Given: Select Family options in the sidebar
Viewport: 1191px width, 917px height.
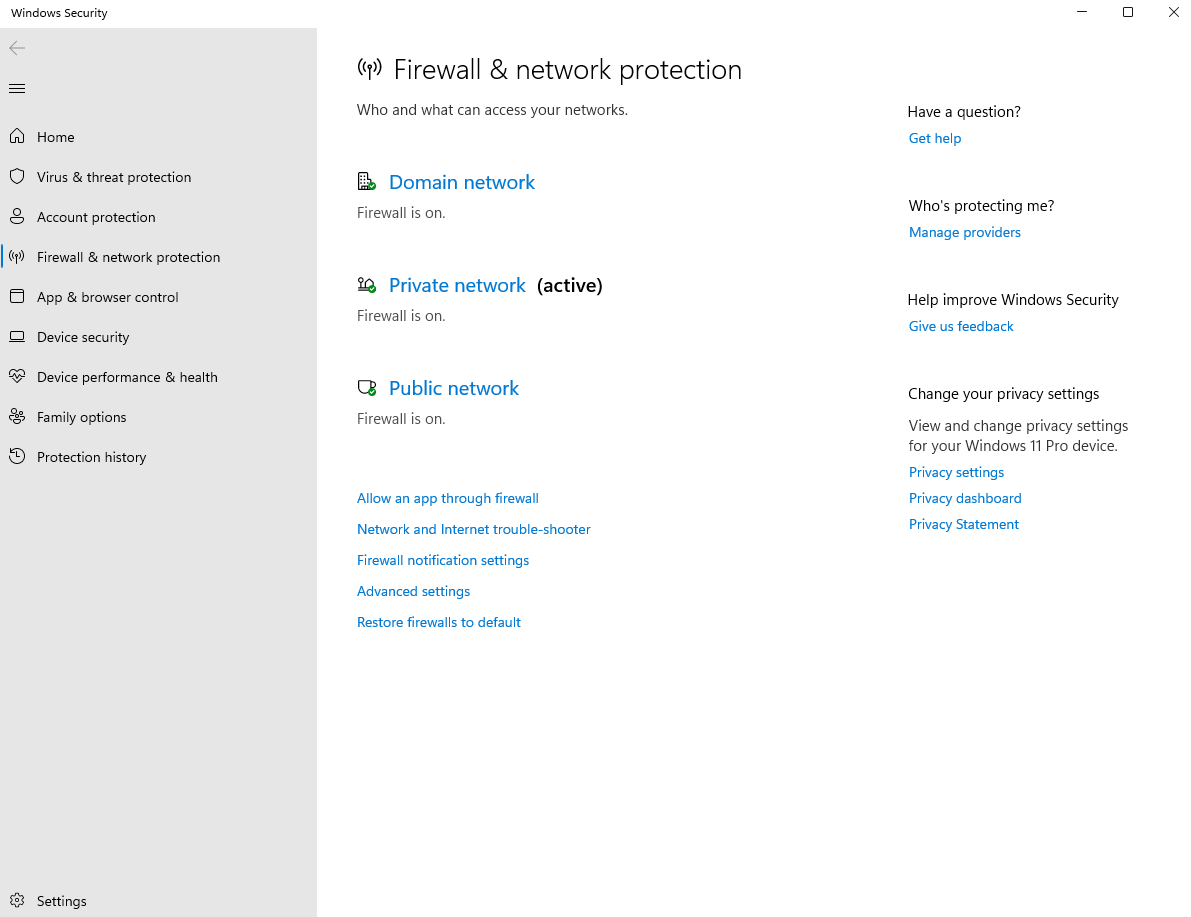Looking at the screenshot, I should click(81, 417).
